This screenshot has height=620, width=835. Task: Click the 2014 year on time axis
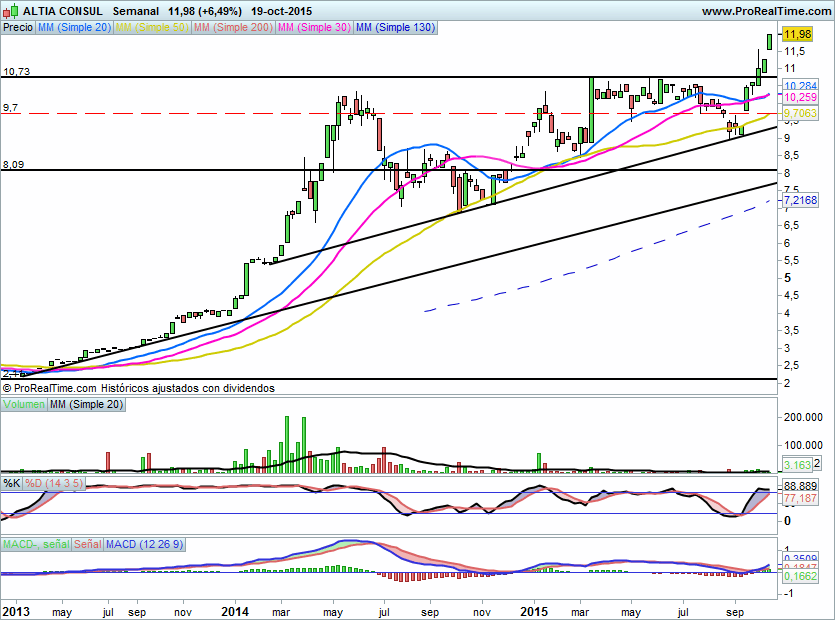pyautogui.click(x=235, y=611)
